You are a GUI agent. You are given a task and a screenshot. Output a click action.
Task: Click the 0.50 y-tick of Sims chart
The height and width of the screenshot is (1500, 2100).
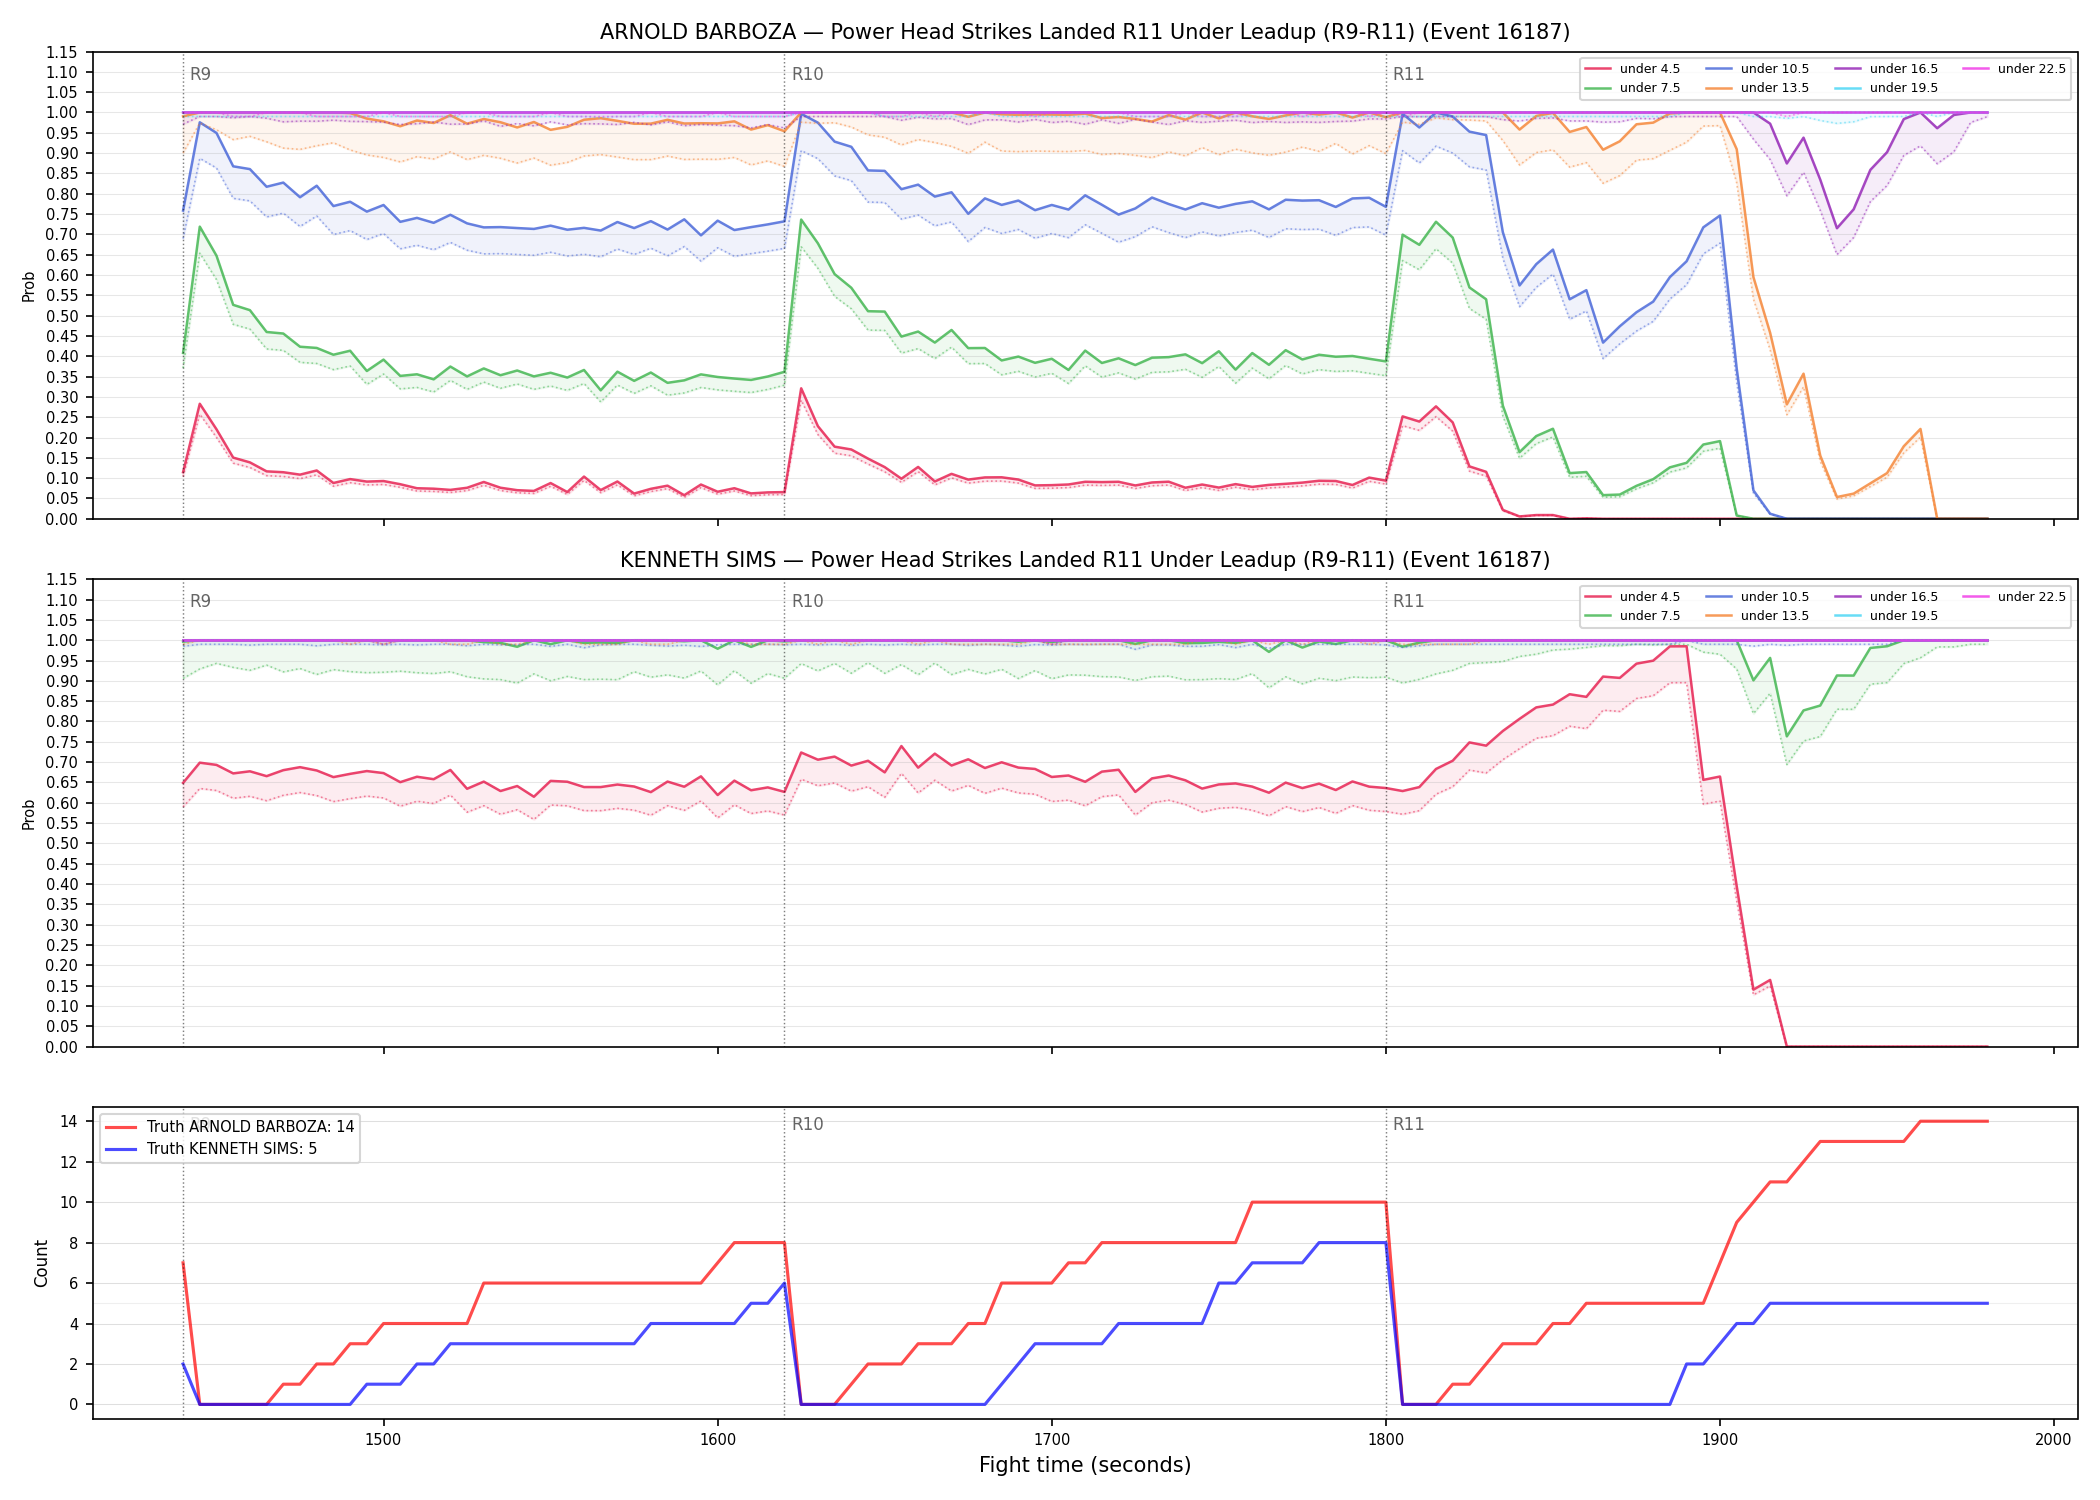click(62, 843)
